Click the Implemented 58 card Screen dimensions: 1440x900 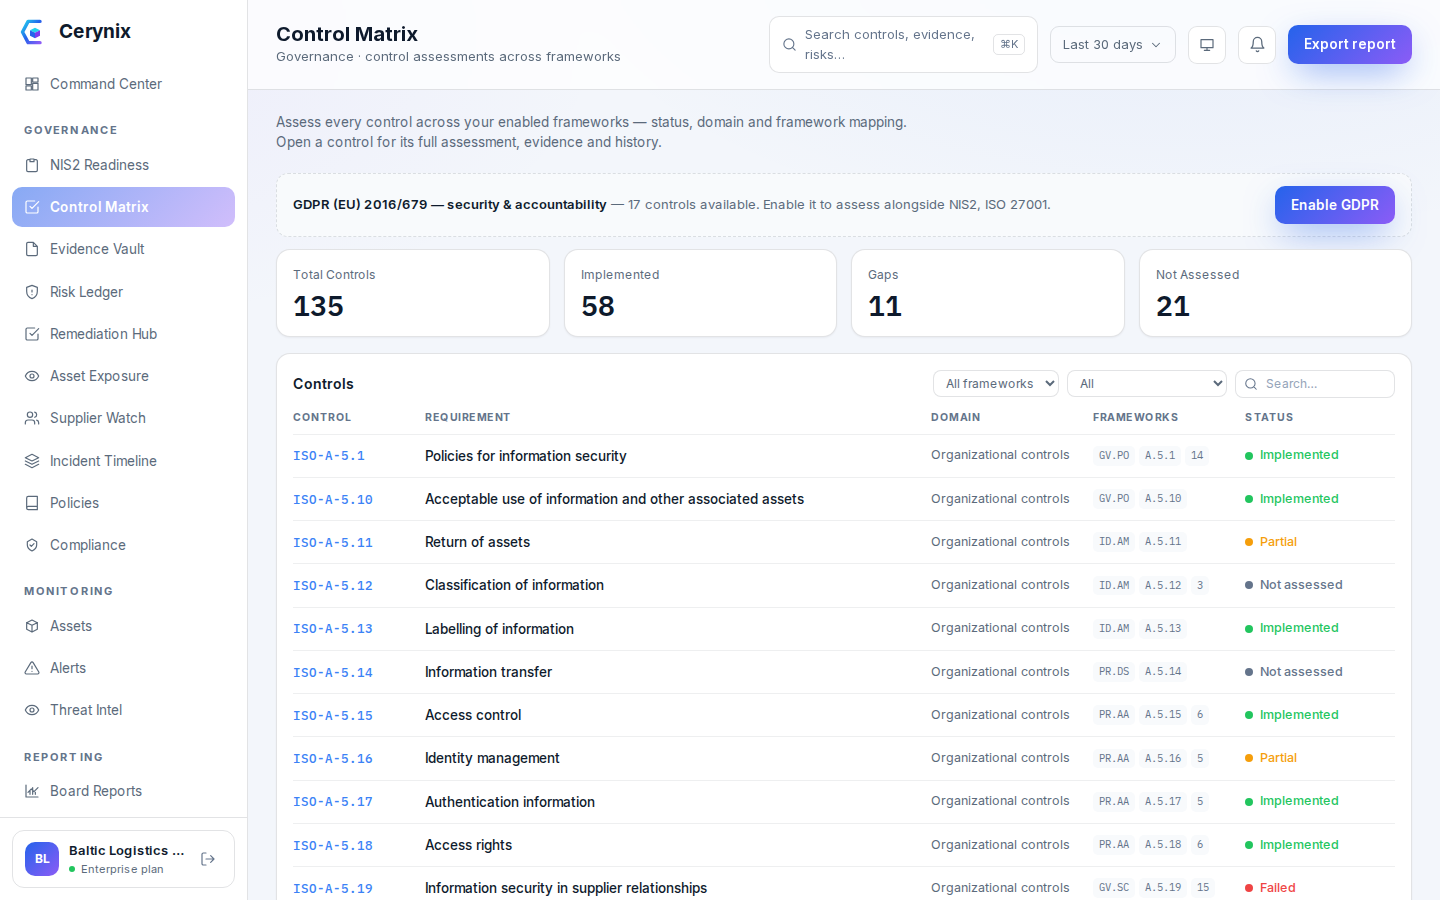pos(700,293)
